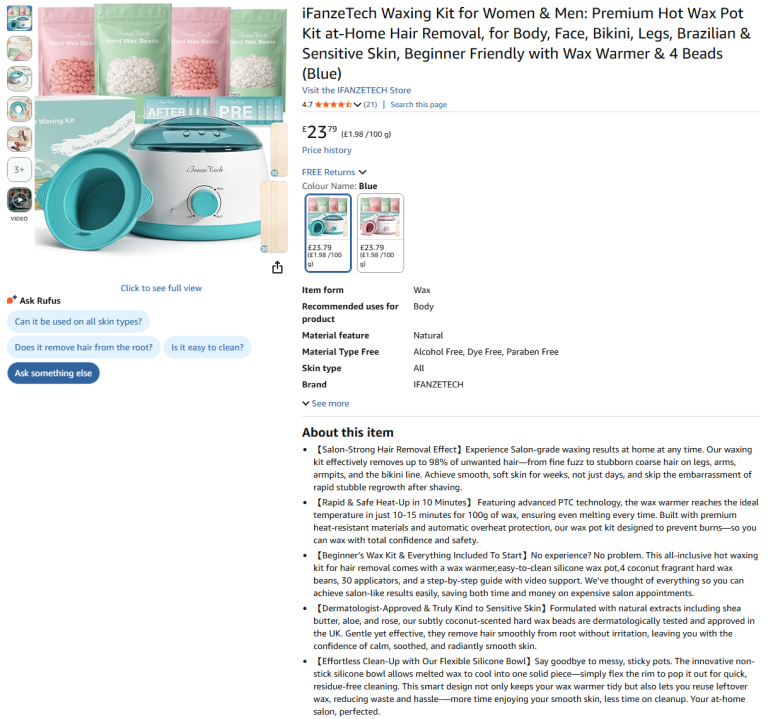Image resolution: width=768 pixels, height=719 pixels.
Task: Open the Price history link
Action: pyautogui.click(x=327, y=150)
